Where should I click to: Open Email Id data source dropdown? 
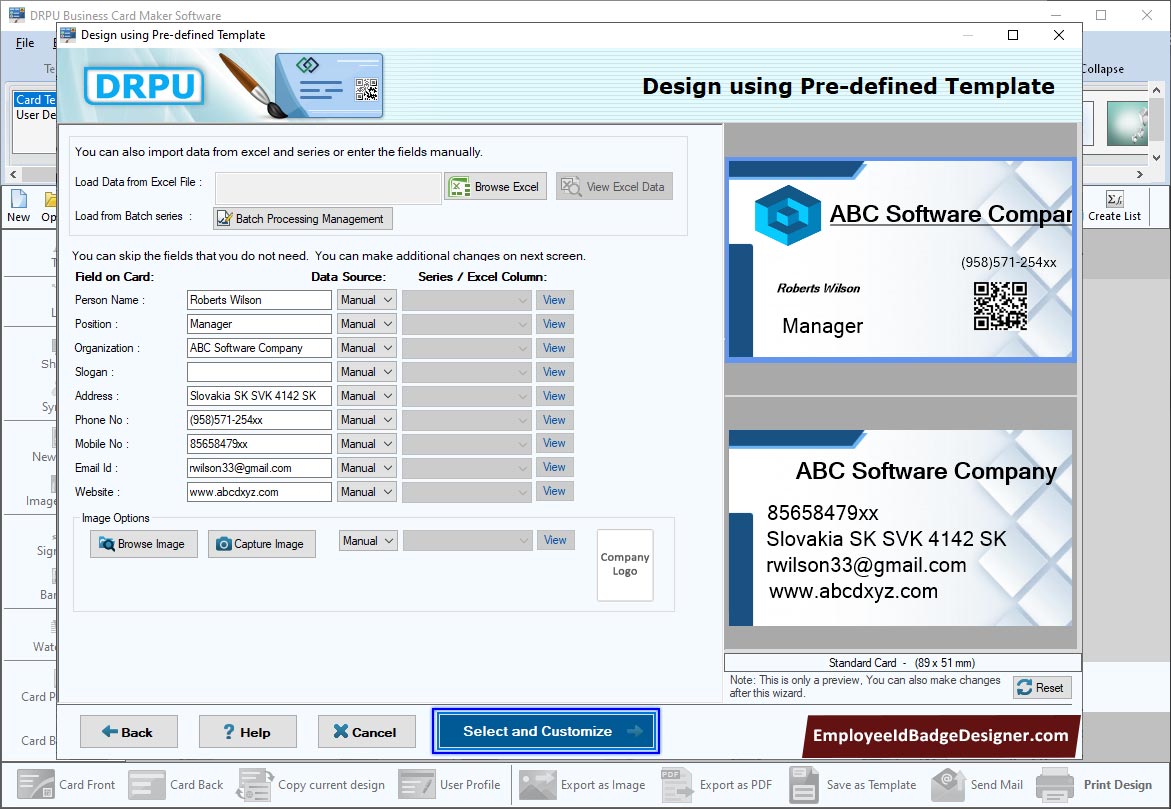tap(367, 468)
